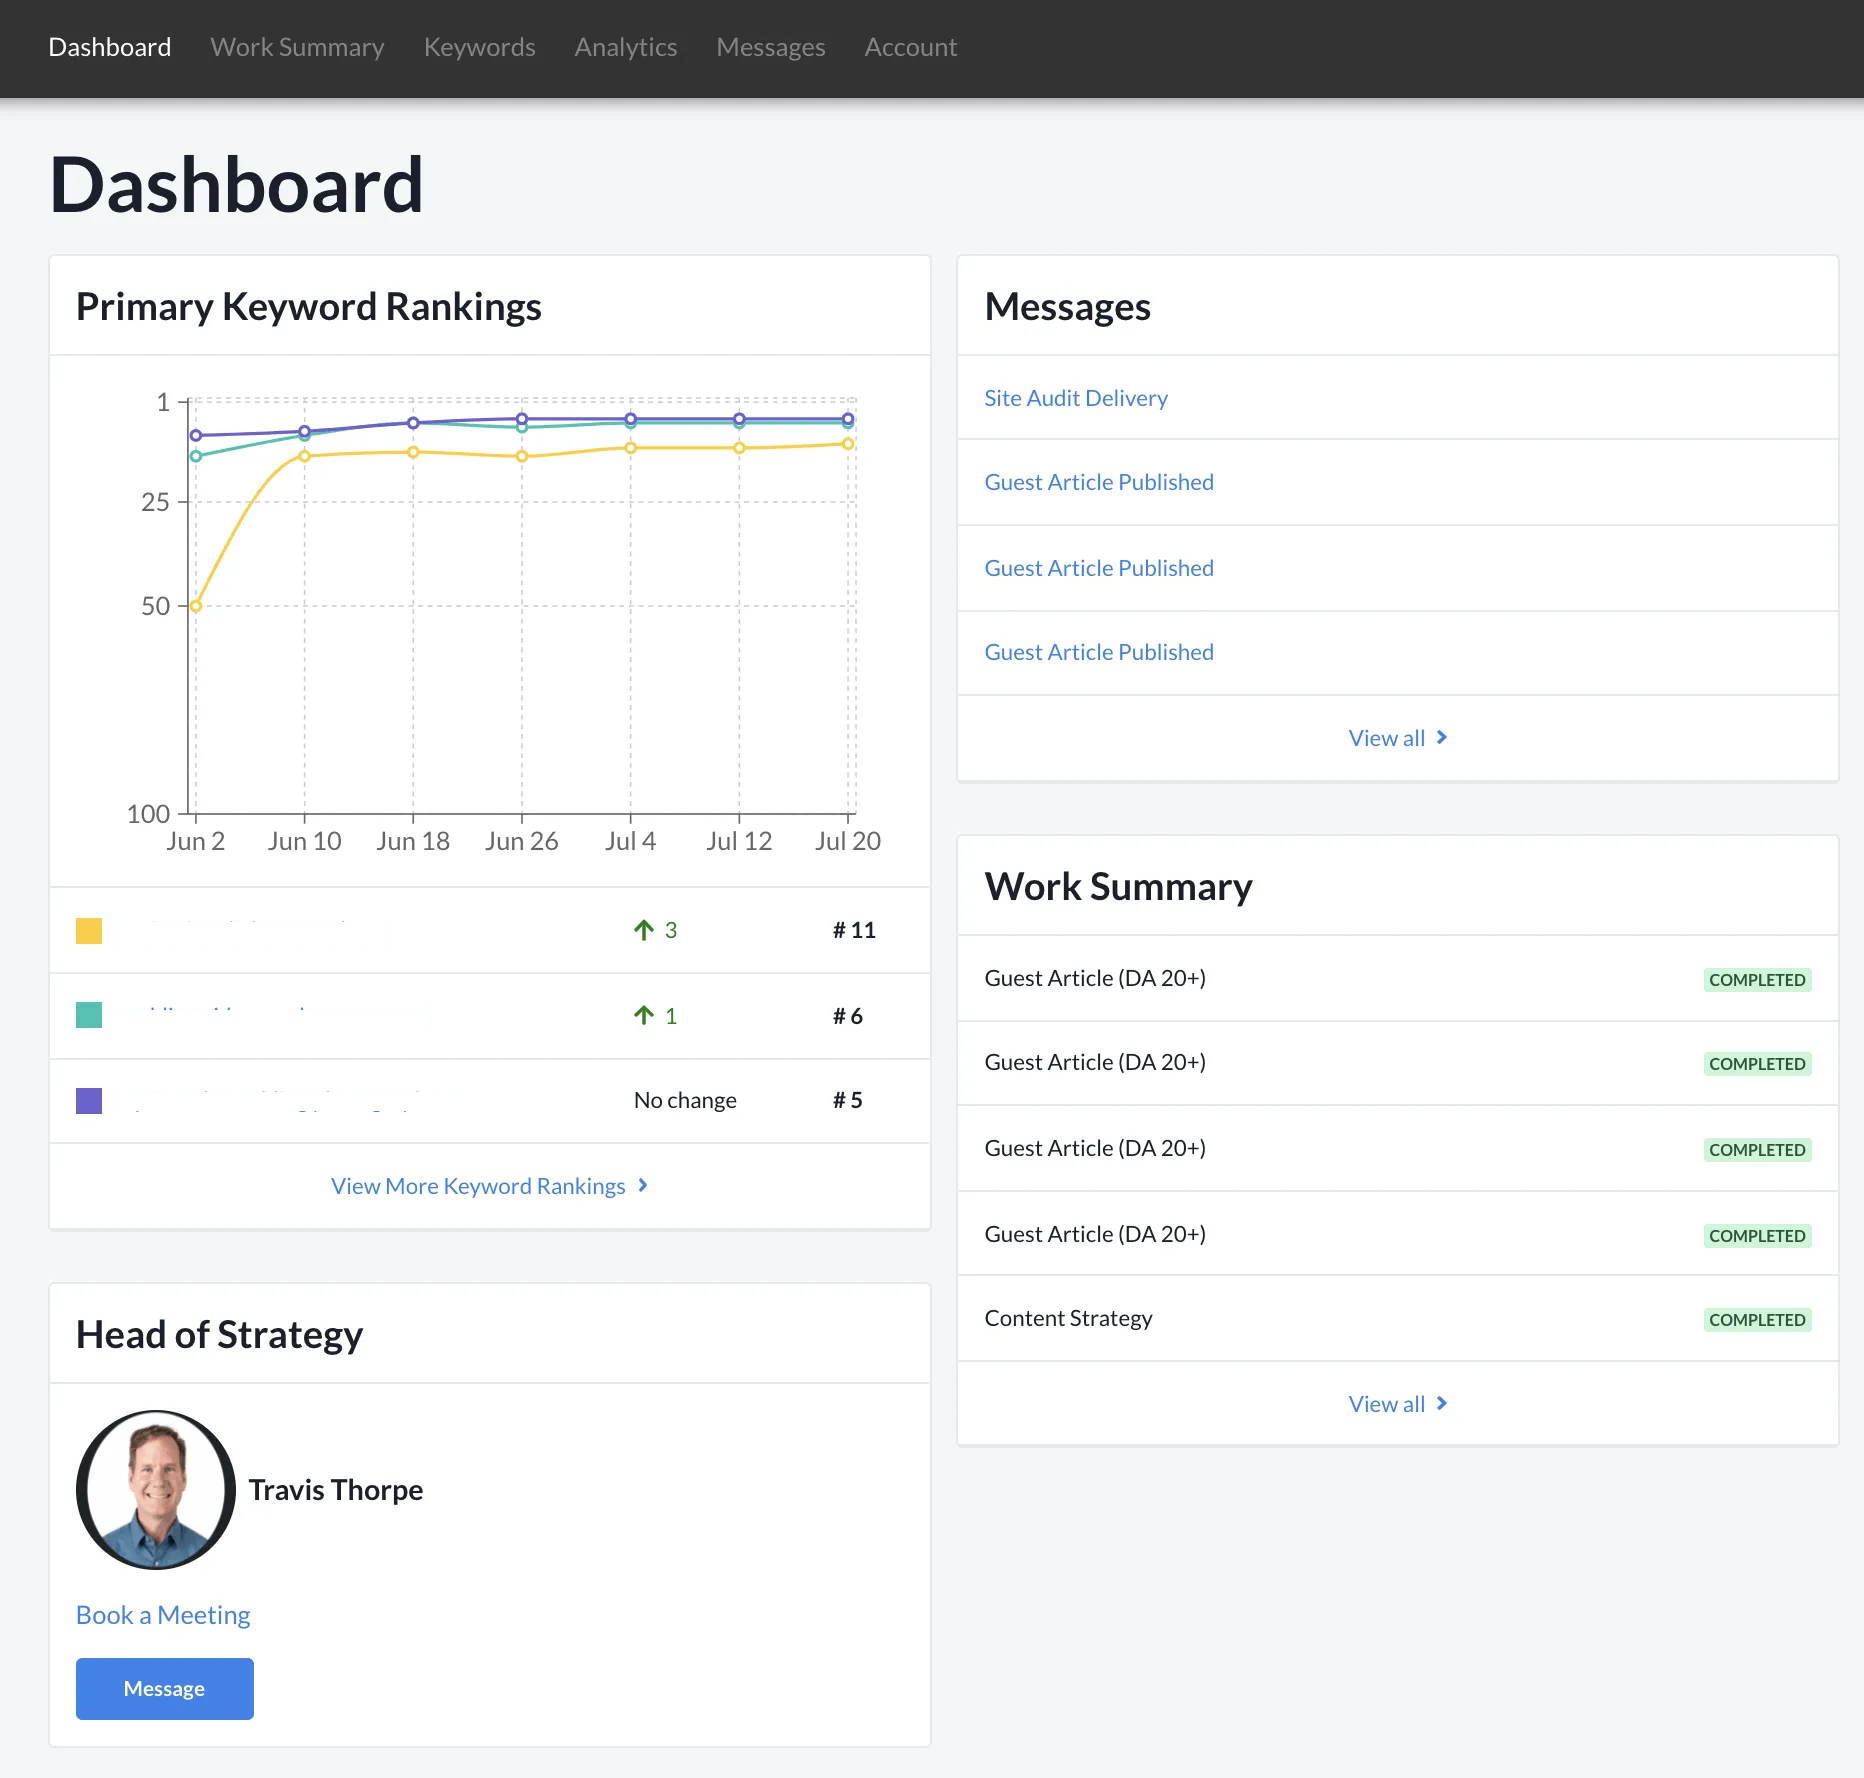Screen dimensions: 1864x1778
Task: Open the Site Audit Delivery message
Action: coord(1075,398)
